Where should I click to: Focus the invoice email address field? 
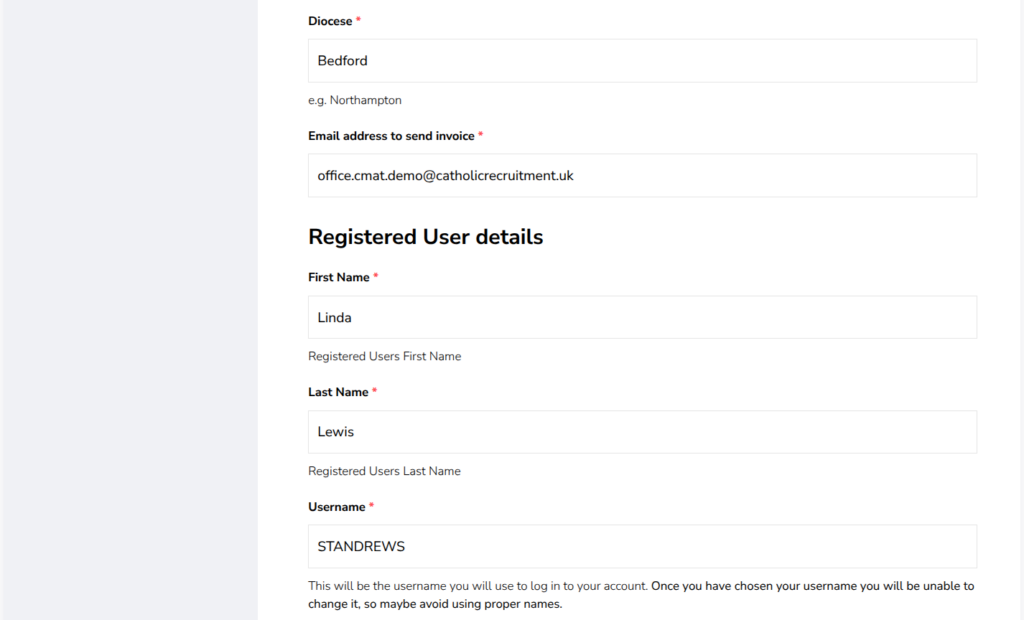click(x=642, y=175)
